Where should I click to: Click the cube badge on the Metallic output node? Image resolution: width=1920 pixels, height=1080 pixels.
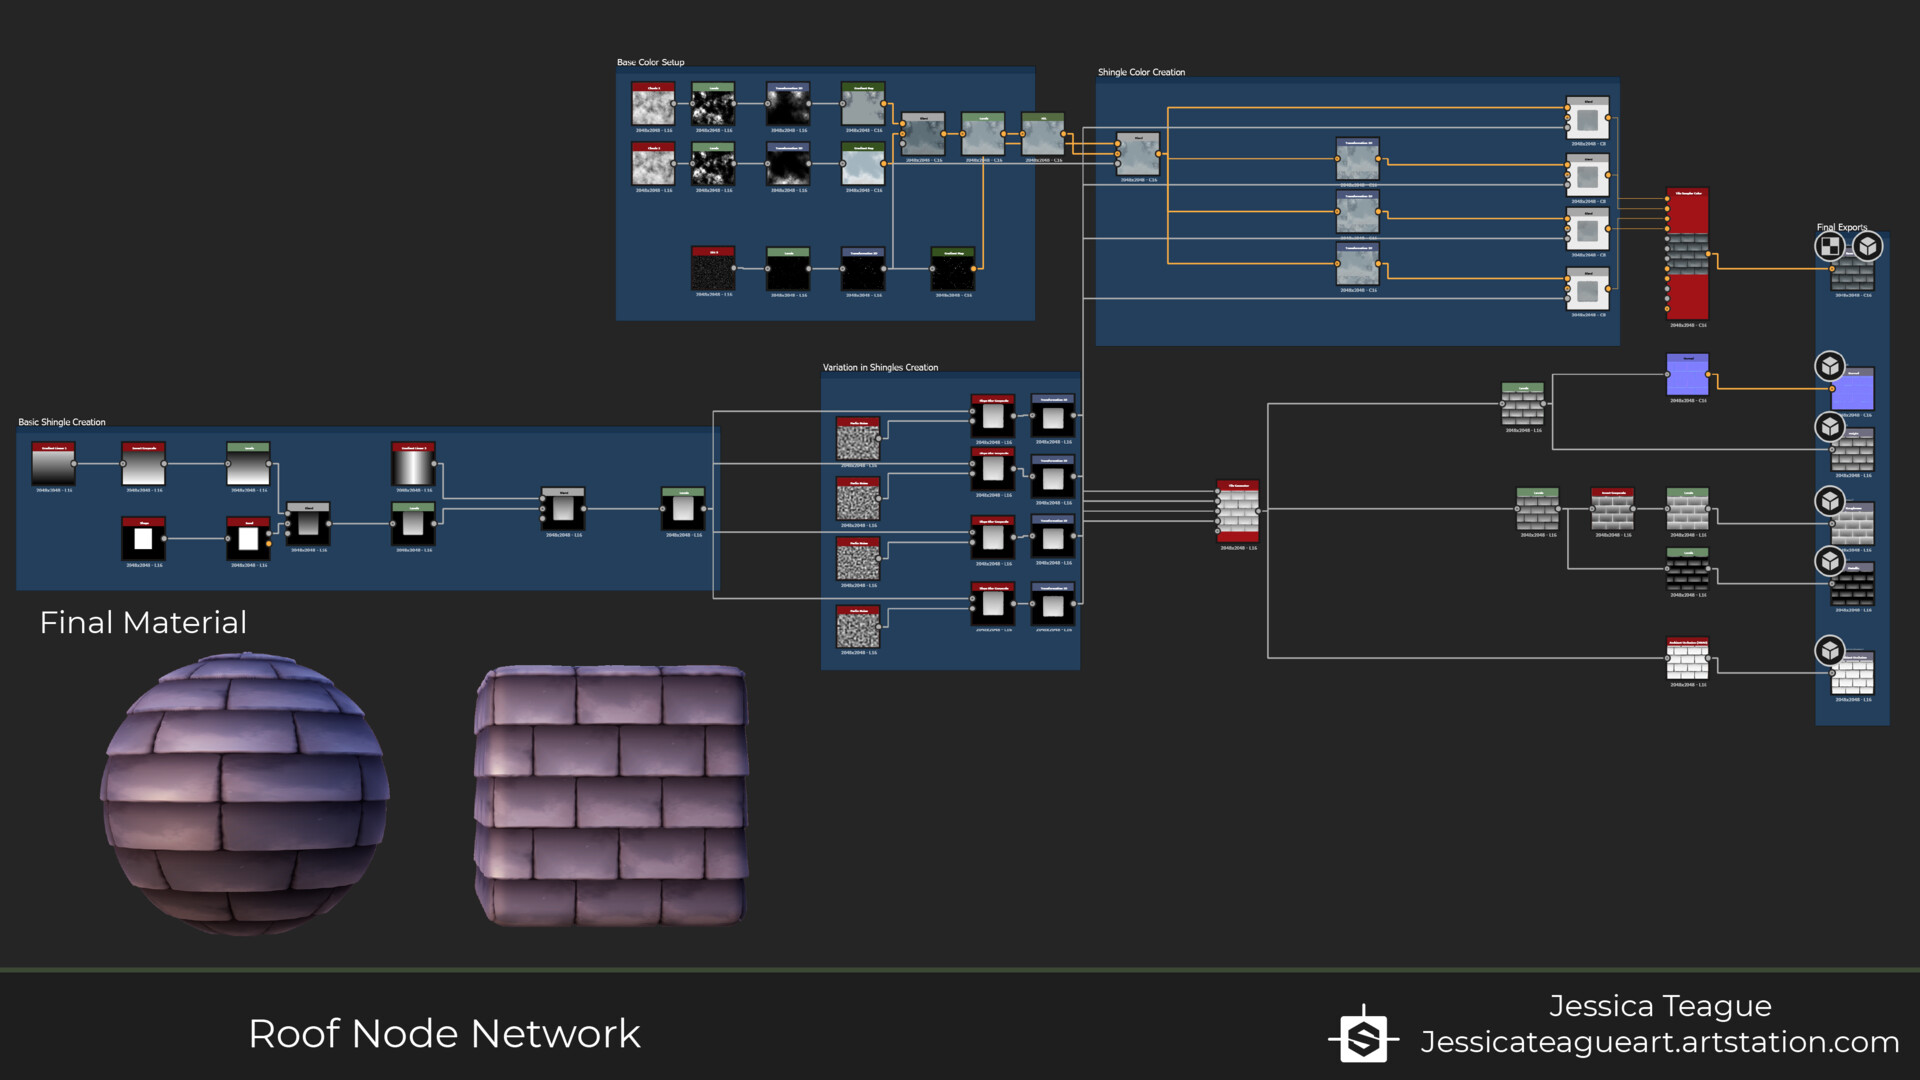[1830, 561]
